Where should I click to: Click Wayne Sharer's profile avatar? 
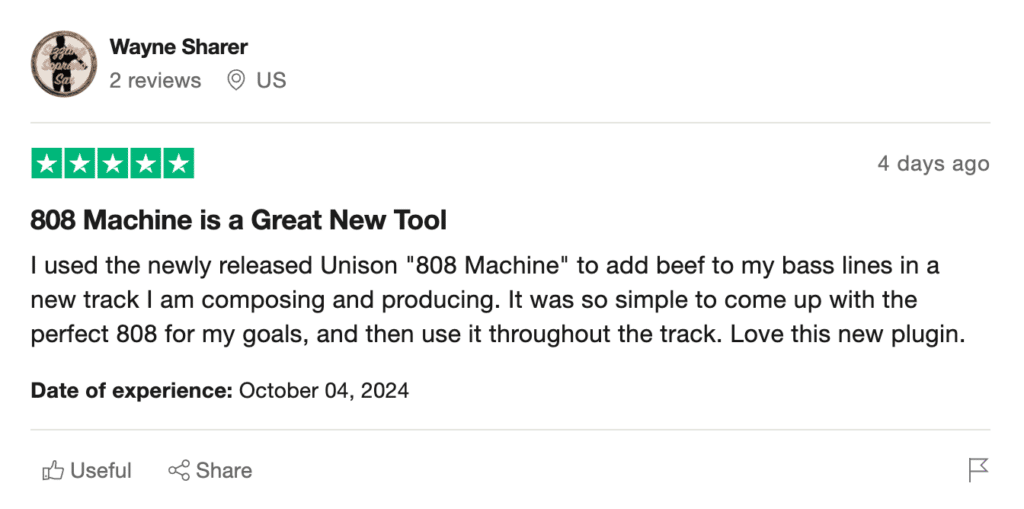(64, 63)
